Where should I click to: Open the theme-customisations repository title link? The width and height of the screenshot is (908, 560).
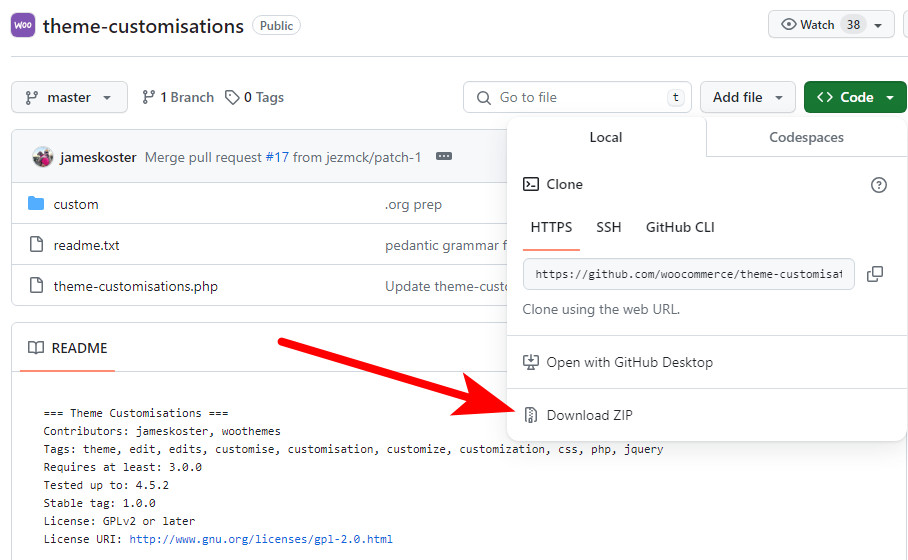143,26
